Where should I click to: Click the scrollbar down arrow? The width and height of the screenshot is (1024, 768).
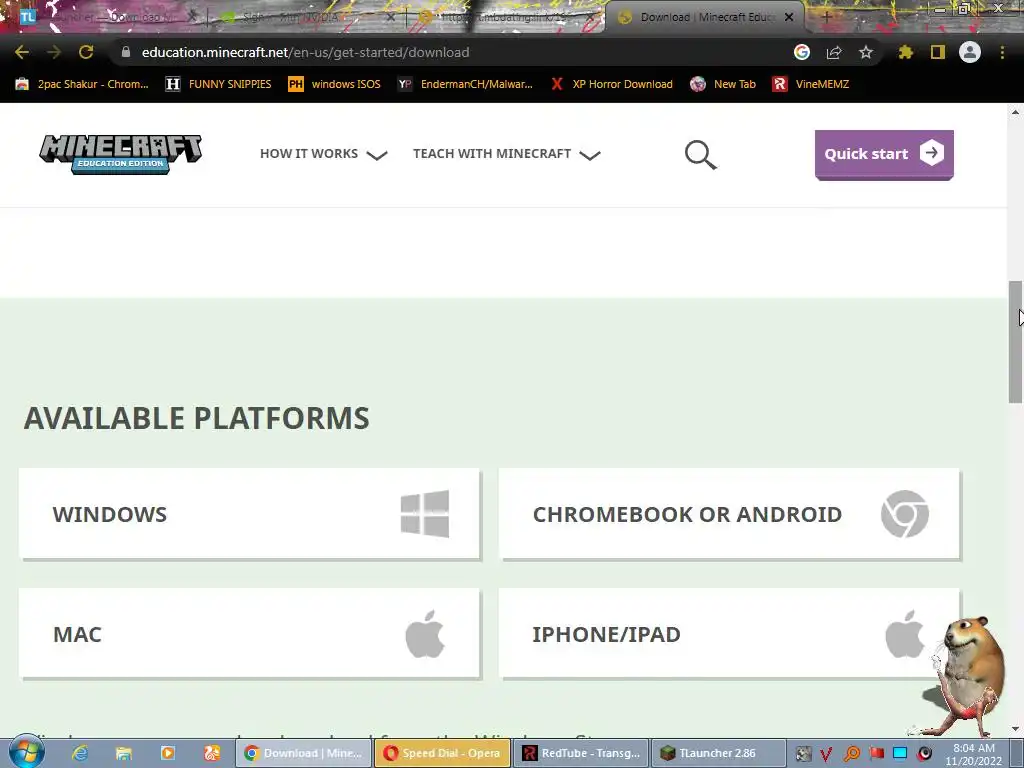coord(1015,729)
